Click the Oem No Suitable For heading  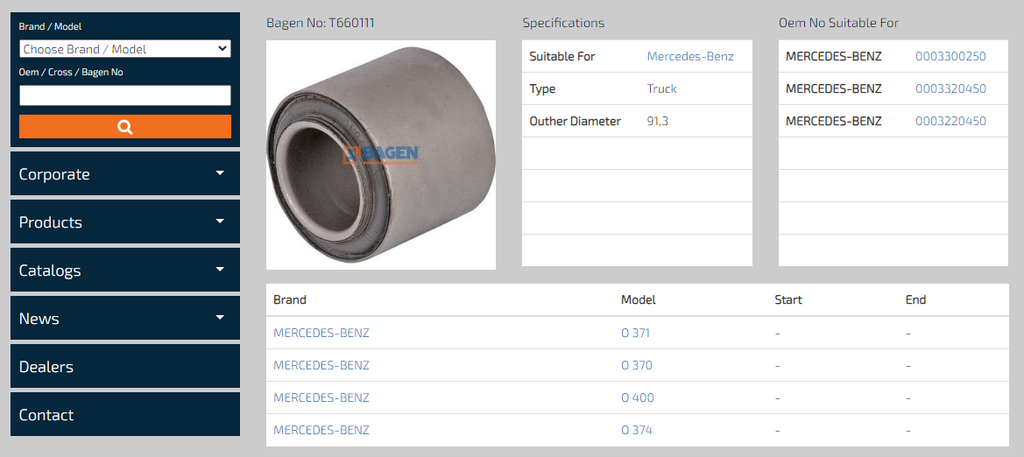839,24
